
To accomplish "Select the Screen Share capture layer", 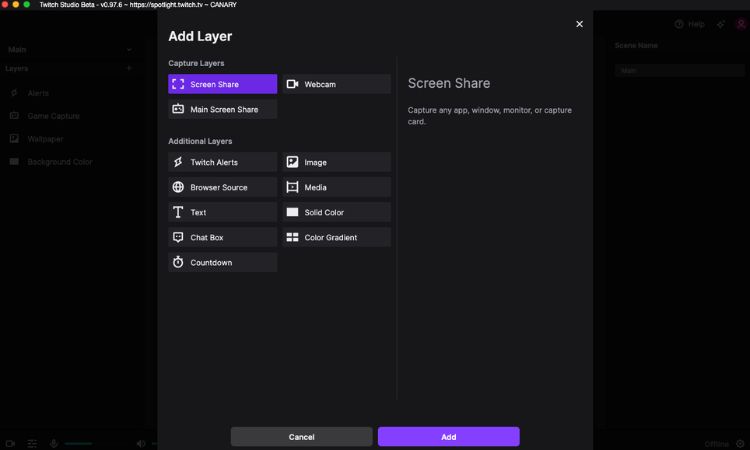I will click(222, 84).
